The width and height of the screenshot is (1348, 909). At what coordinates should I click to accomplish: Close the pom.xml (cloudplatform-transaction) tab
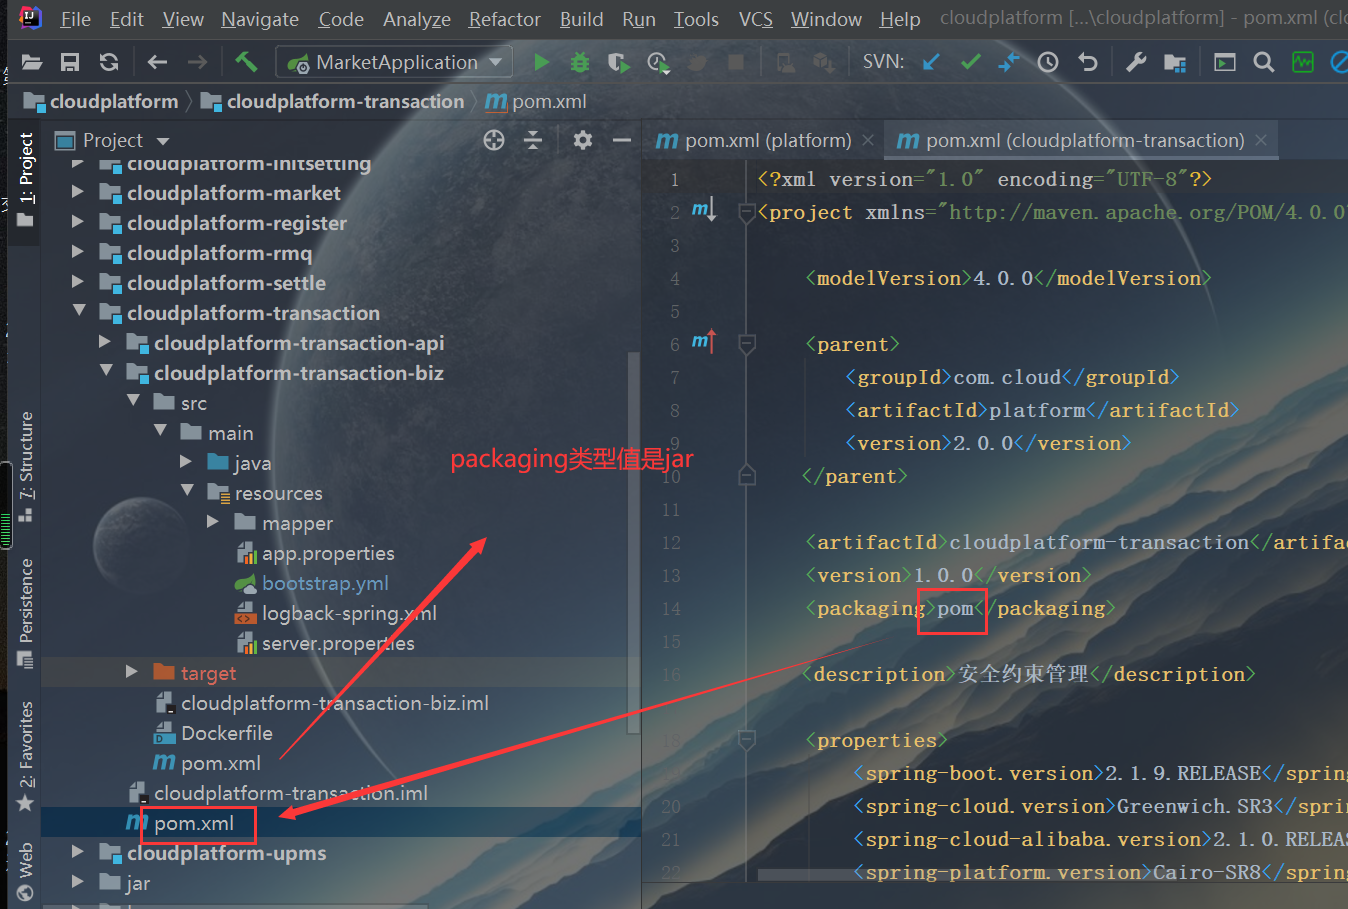[1261, 140]
